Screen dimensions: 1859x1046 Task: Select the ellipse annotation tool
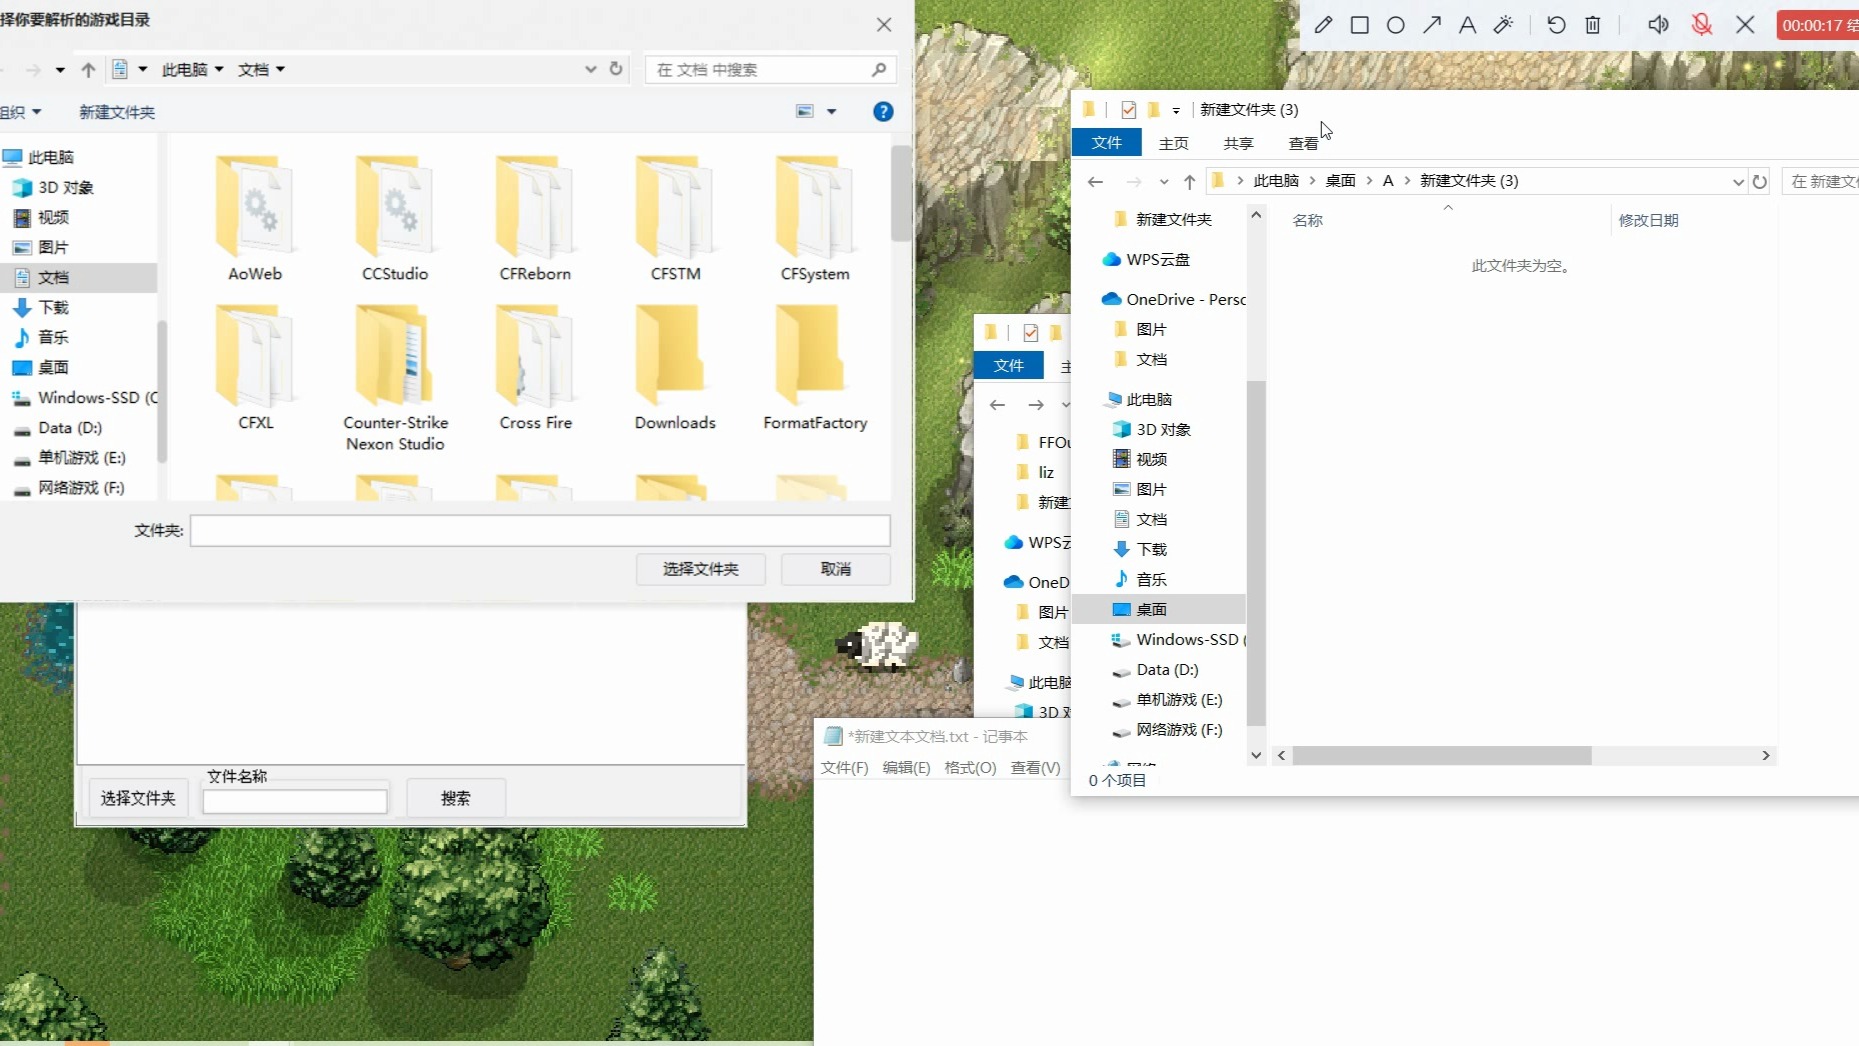pos(1396,25)
